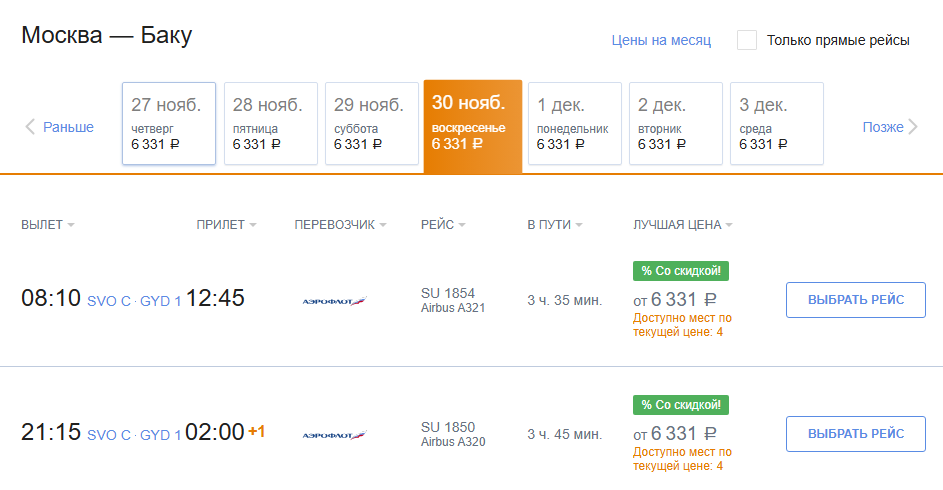
Task: Open SVO C · GYD 1 link of 08:10 flight
Action: click(134, 301)
